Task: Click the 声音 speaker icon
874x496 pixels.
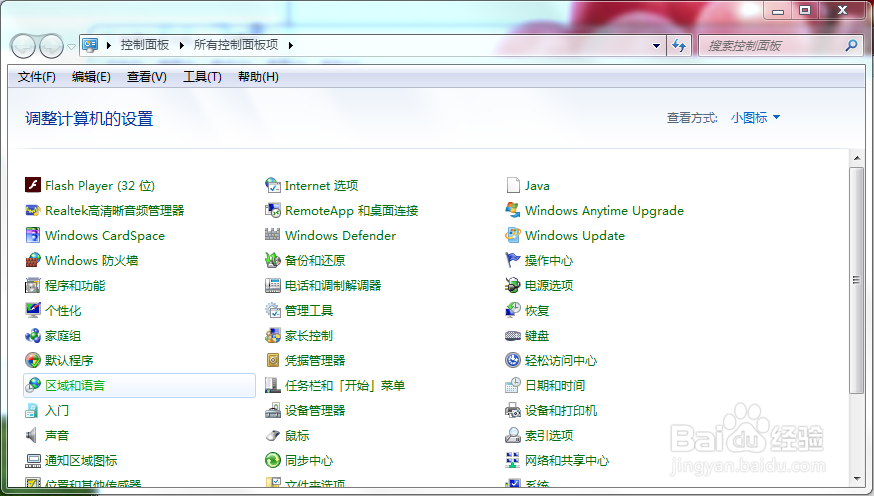Action: 33,435
